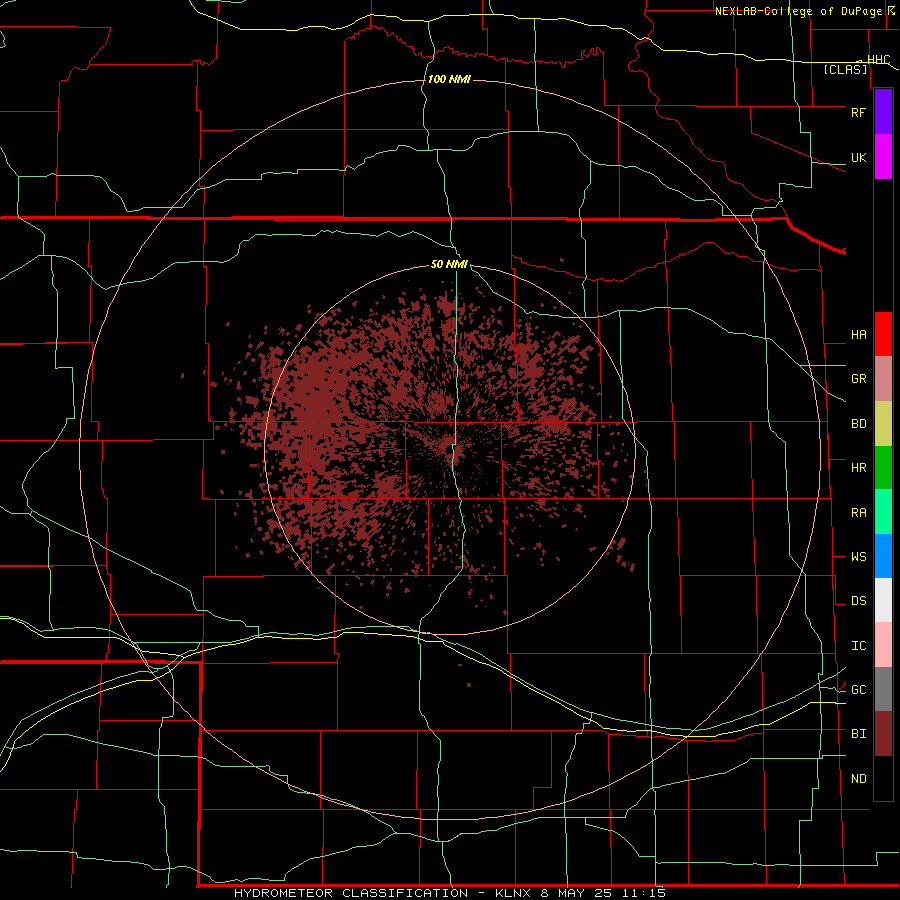The height and width of the screenshot is (900, 900).
Task: Click the IC light pink legend swatch
Action: (x=883, y=645)
